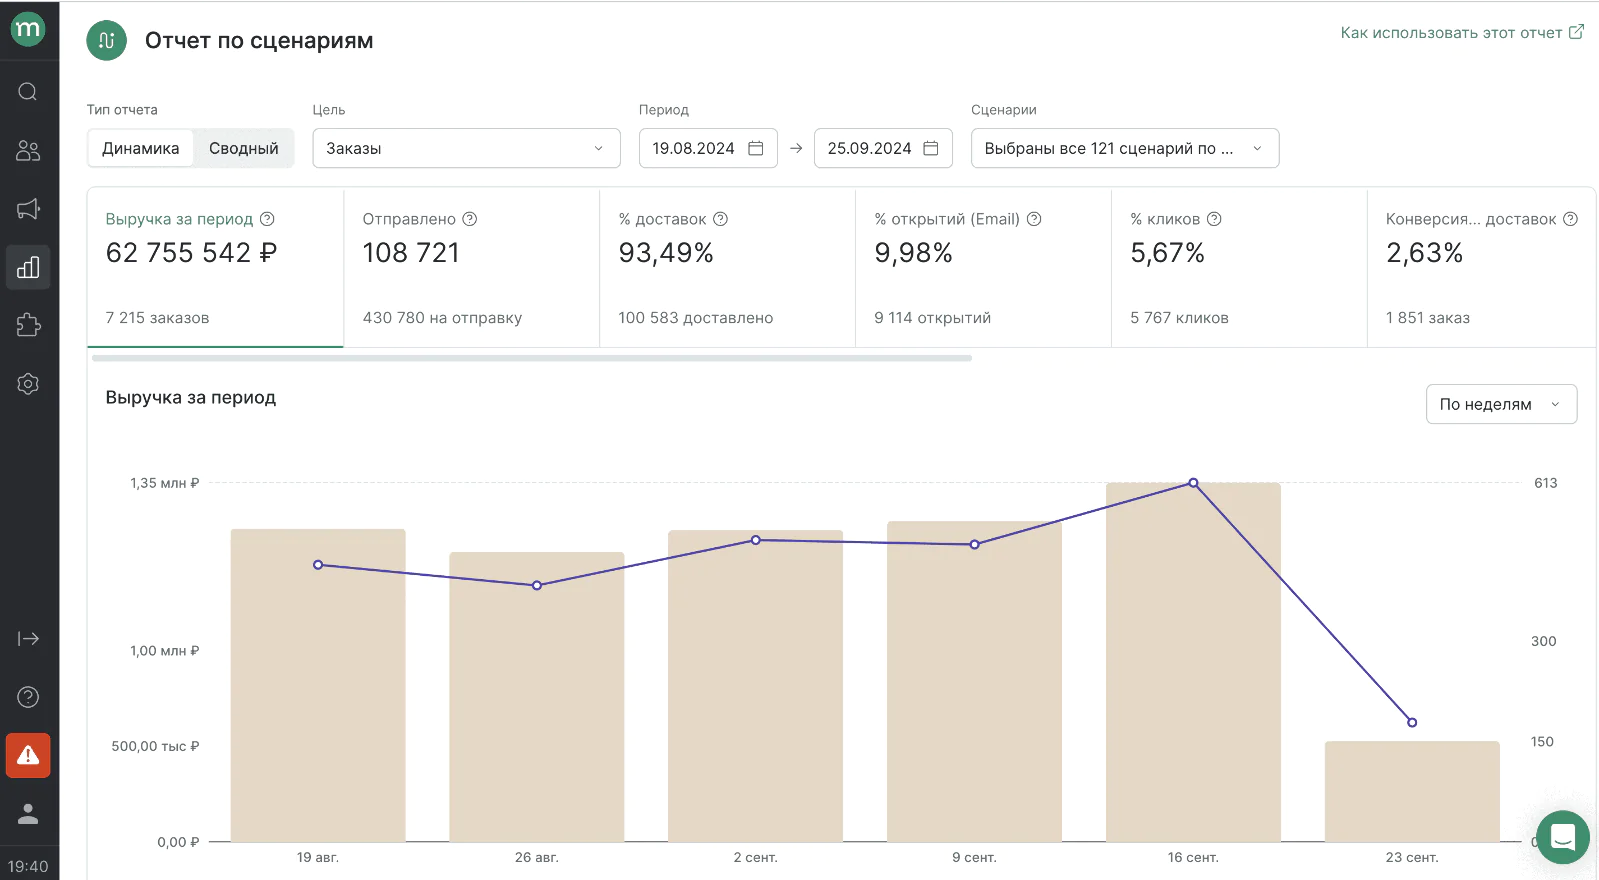Click line point on 26 авг. bar

click(x=537, y=585)
